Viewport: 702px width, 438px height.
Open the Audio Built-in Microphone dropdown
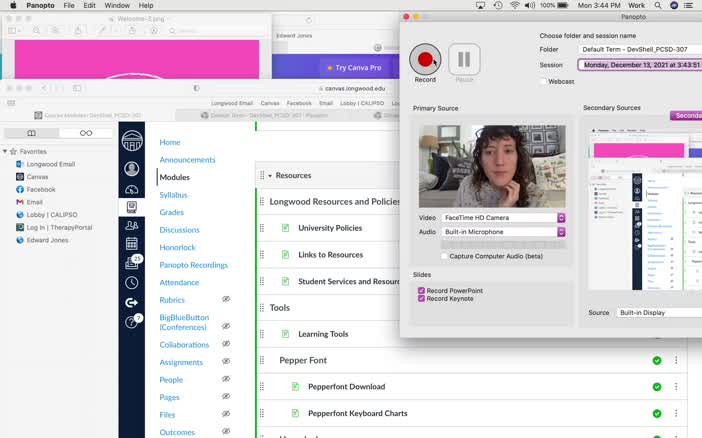[506, 232]
